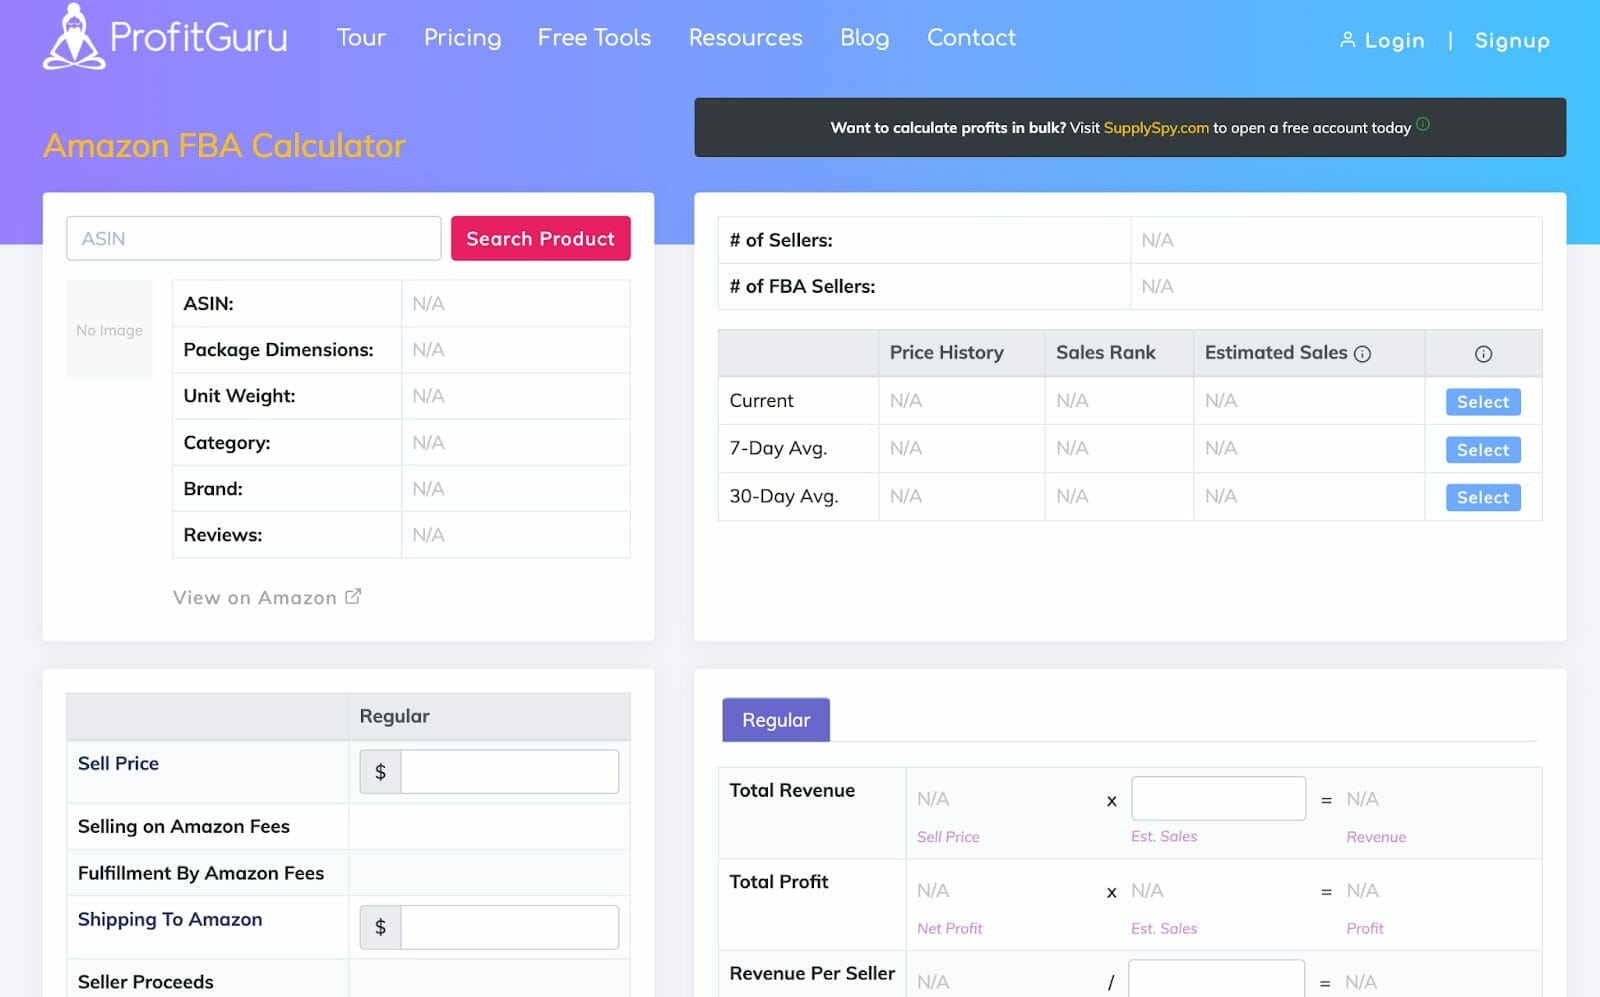Click the Estimated Sales column header text
The width and height of the screenshot is (1600, 997).
point(1276,353)
